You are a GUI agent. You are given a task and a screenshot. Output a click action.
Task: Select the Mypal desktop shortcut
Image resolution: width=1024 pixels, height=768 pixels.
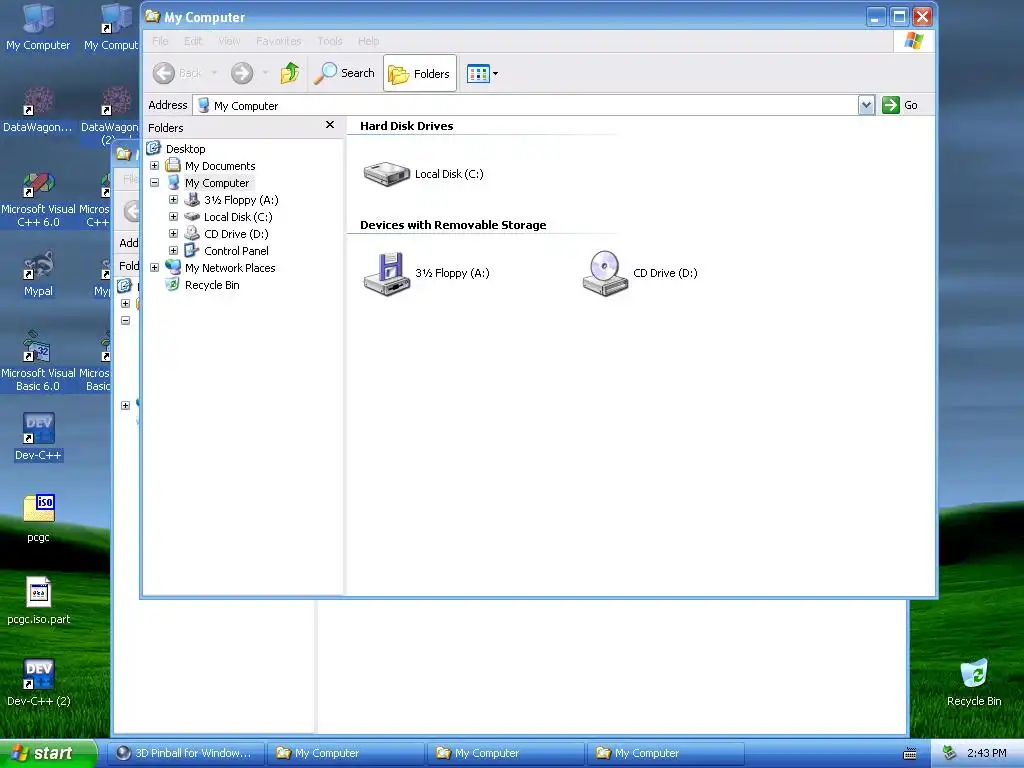coord(38,274)
